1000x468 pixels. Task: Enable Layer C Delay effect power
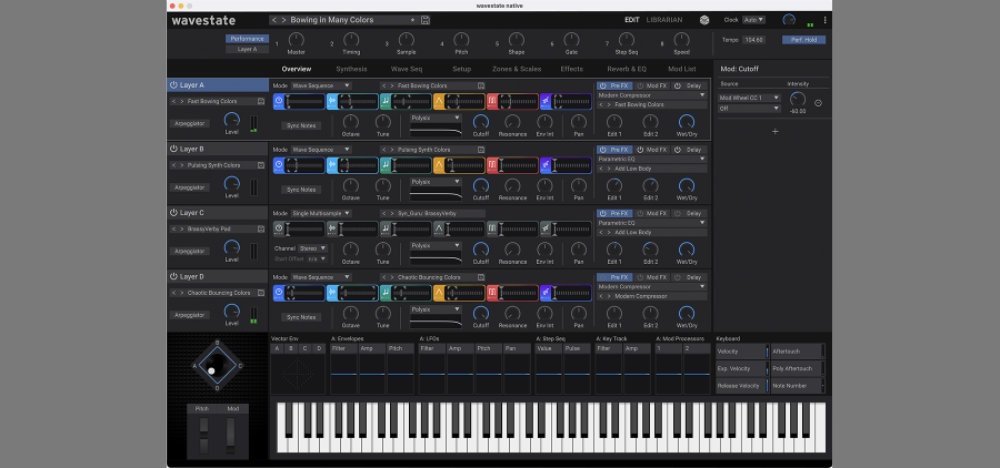pos(677,213)
